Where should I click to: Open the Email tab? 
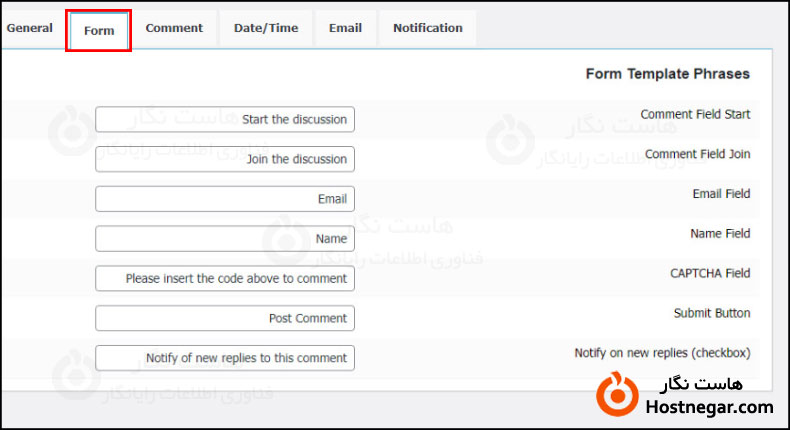pos(345,28)
